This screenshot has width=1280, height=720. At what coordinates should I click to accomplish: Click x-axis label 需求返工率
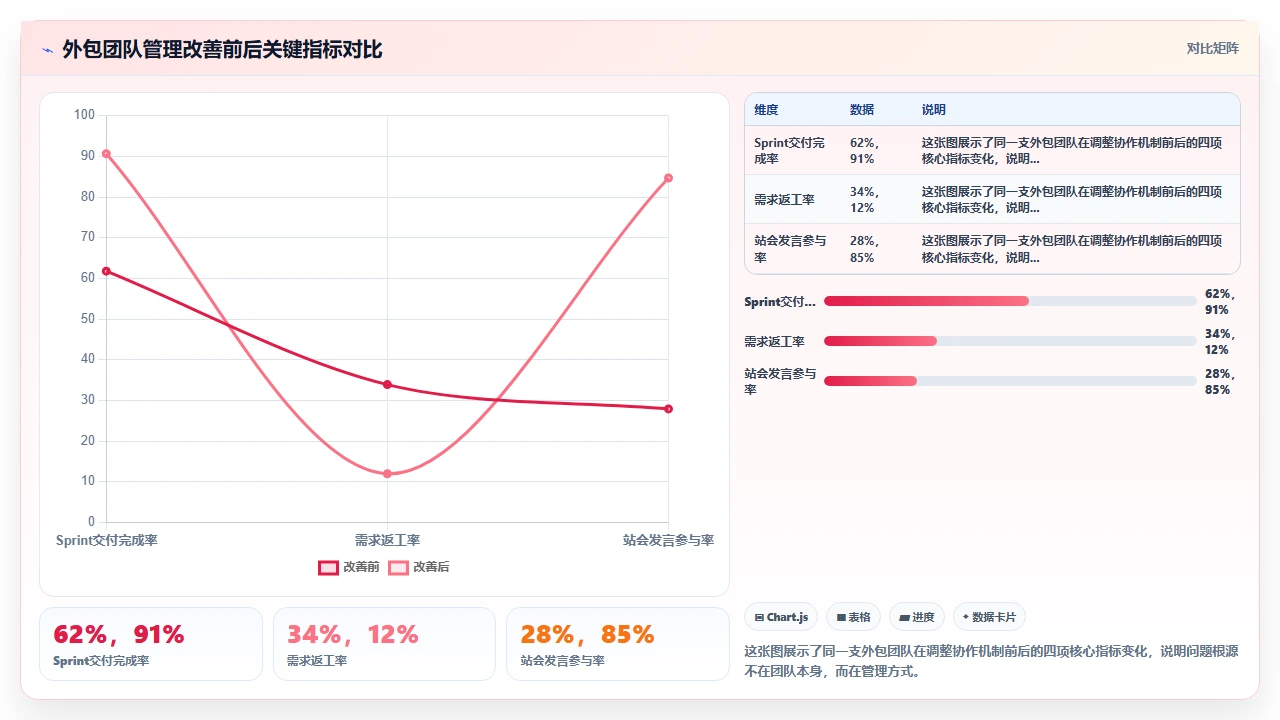[x=387, y=540]
